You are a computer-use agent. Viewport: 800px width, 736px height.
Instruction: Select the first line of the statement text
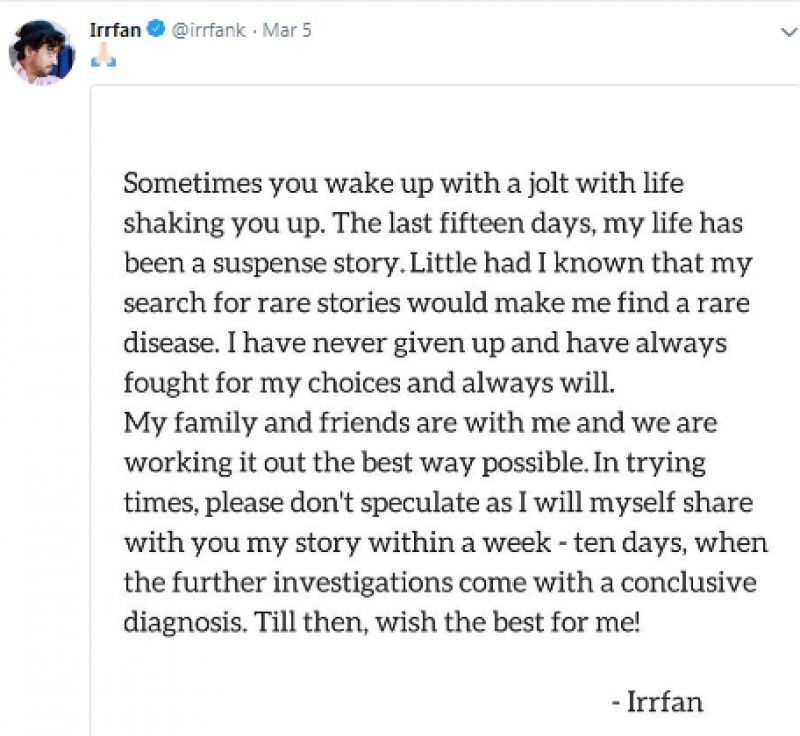[402, 183]
